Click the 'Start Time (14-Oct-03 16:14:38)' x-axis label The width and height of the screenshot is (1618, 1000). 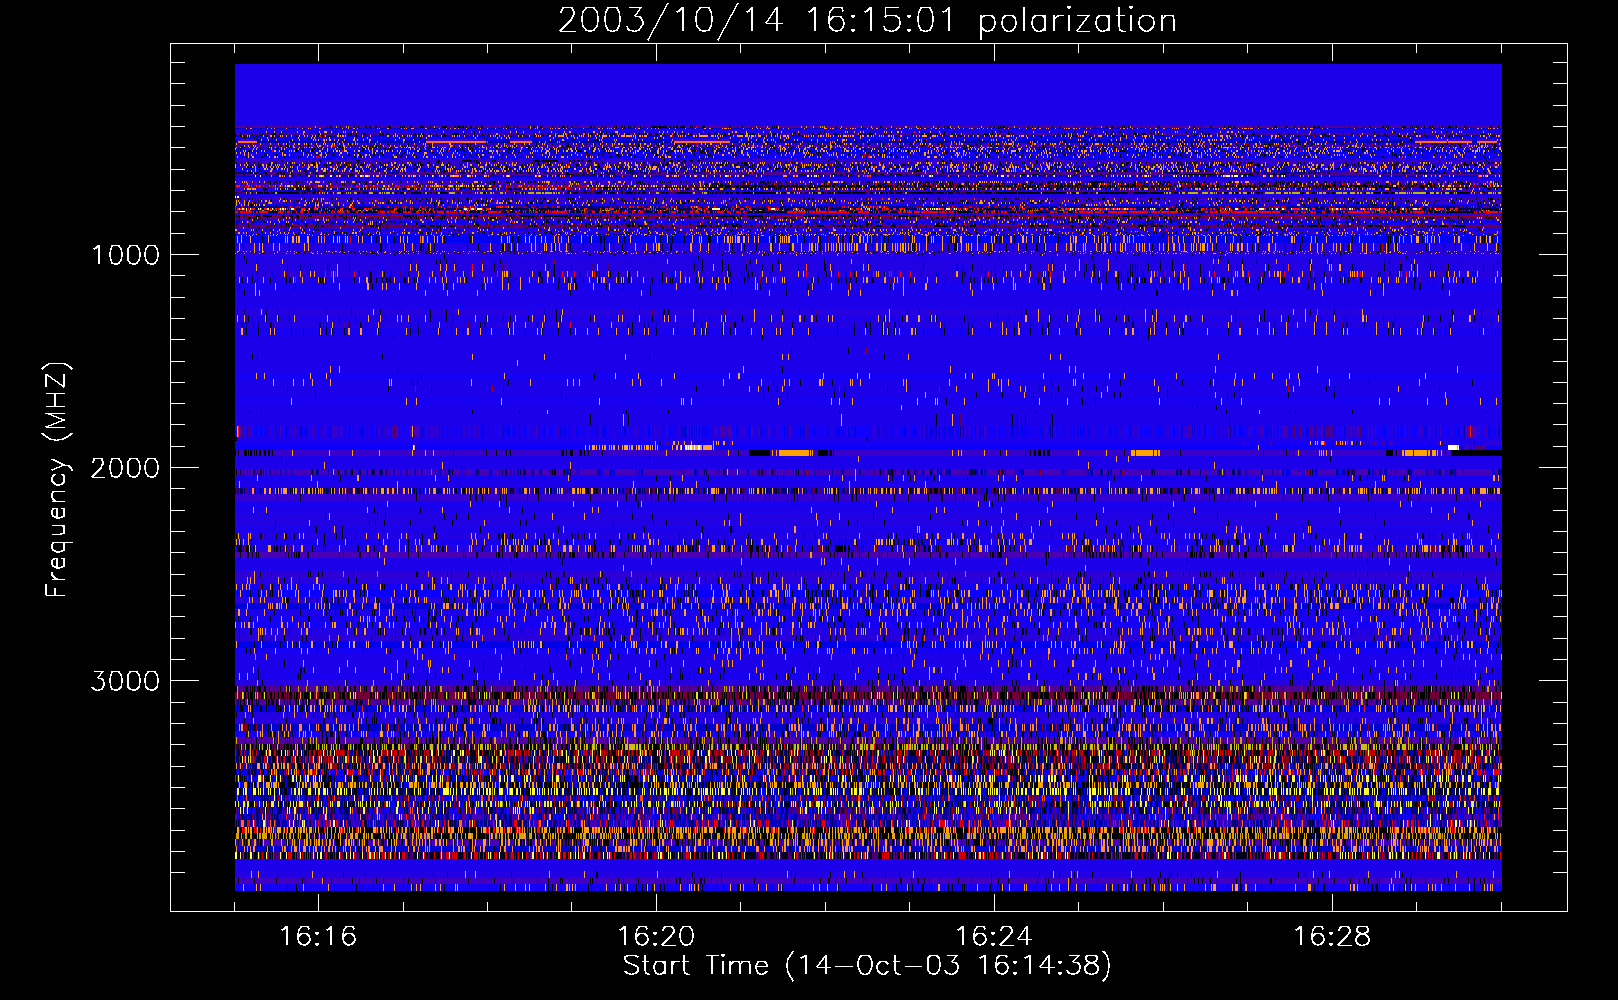pyautogui.click(x=867, y=965)
